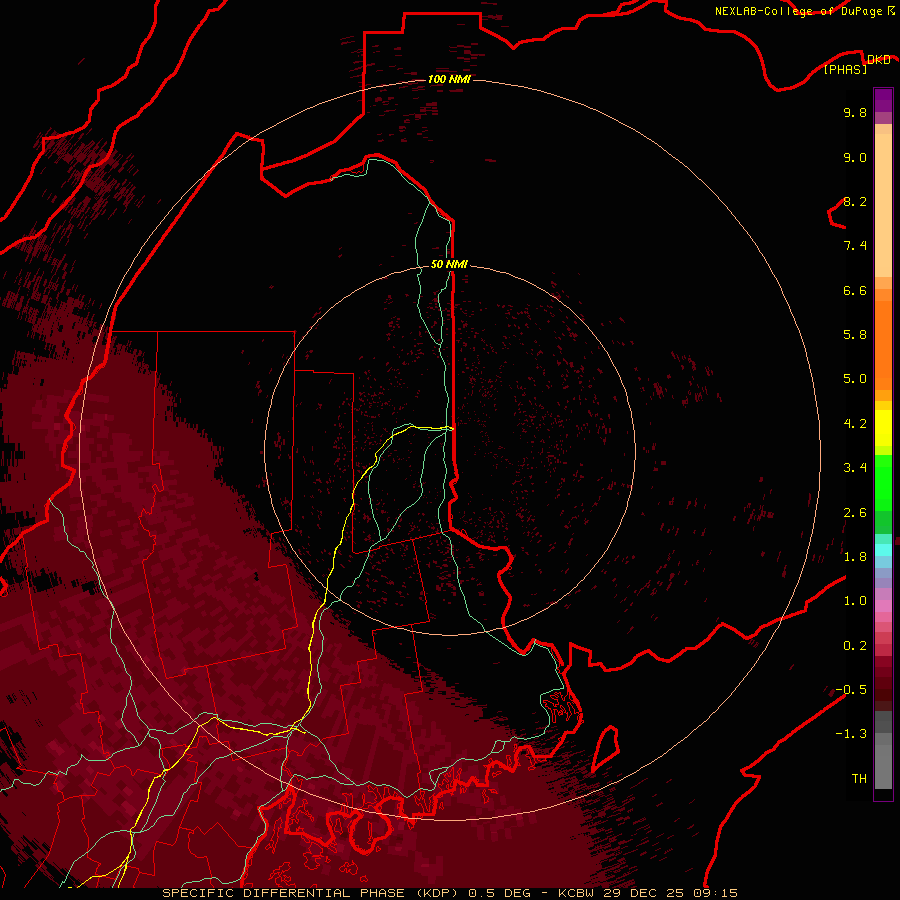The image size is (900, 900).
Task: Click the 2.6 legend value
Action: pyautogui.click(x=855, y=513)
